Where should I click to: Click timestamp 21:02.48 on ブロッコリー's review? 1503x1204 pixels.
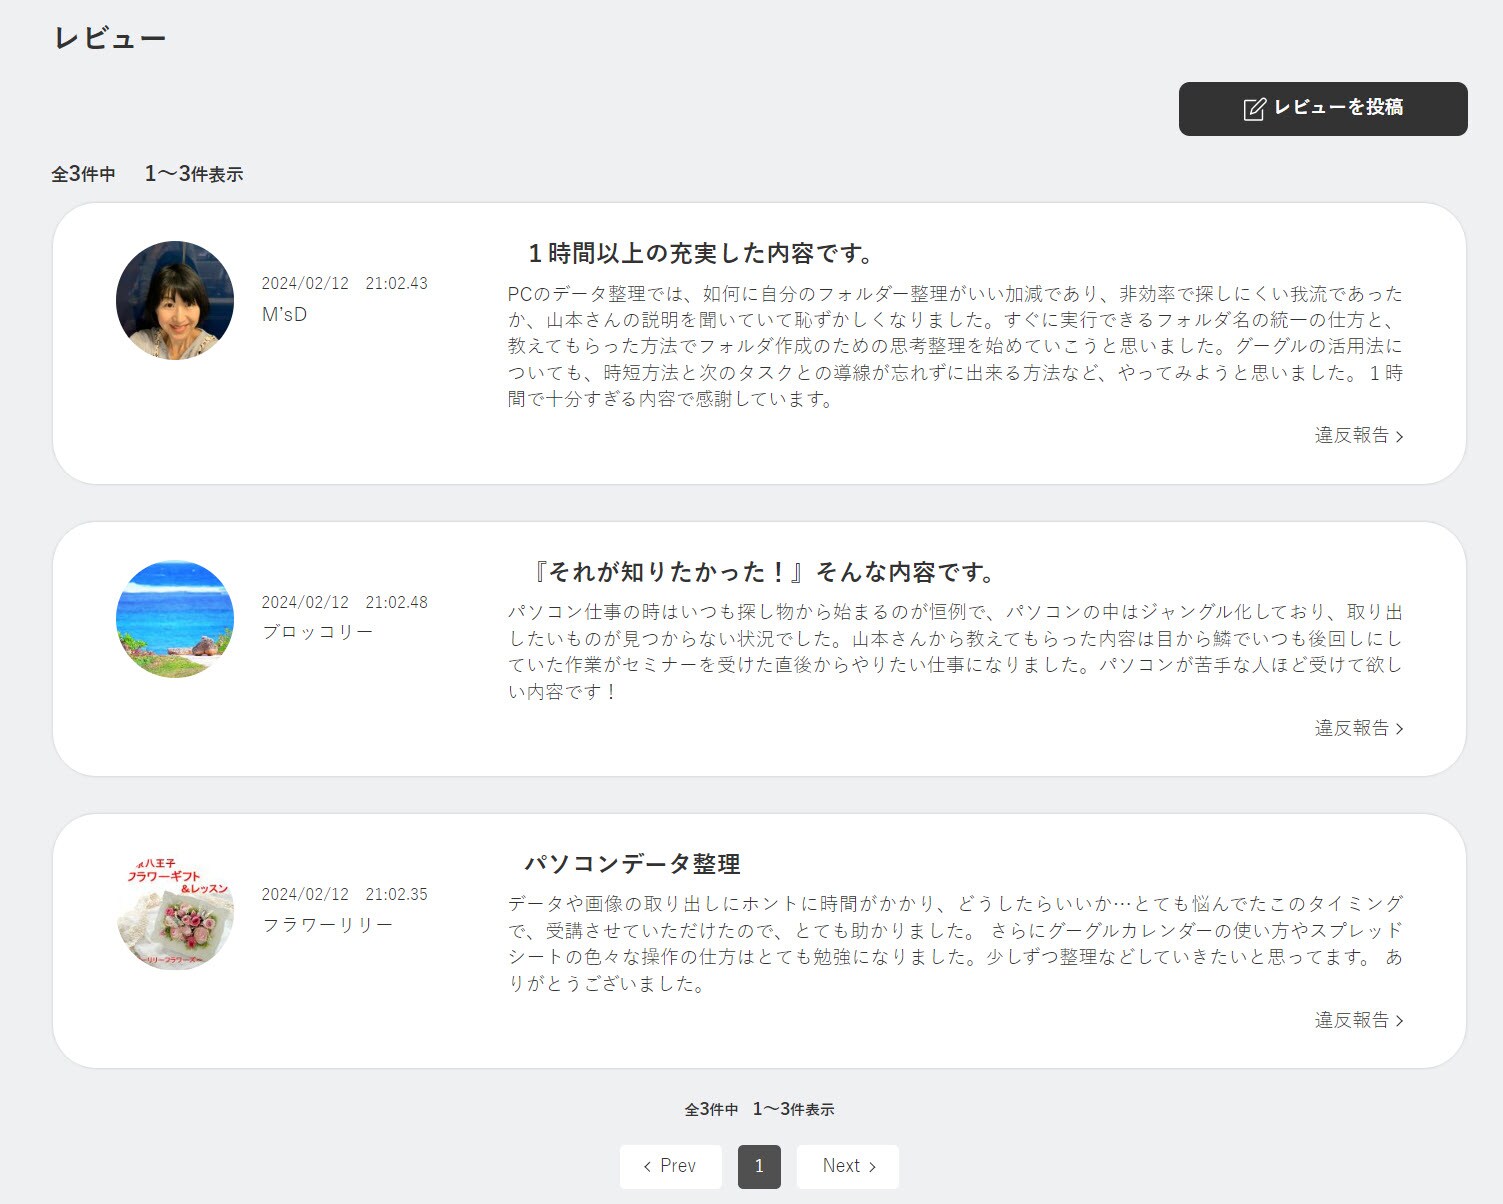tap(396, 602)
